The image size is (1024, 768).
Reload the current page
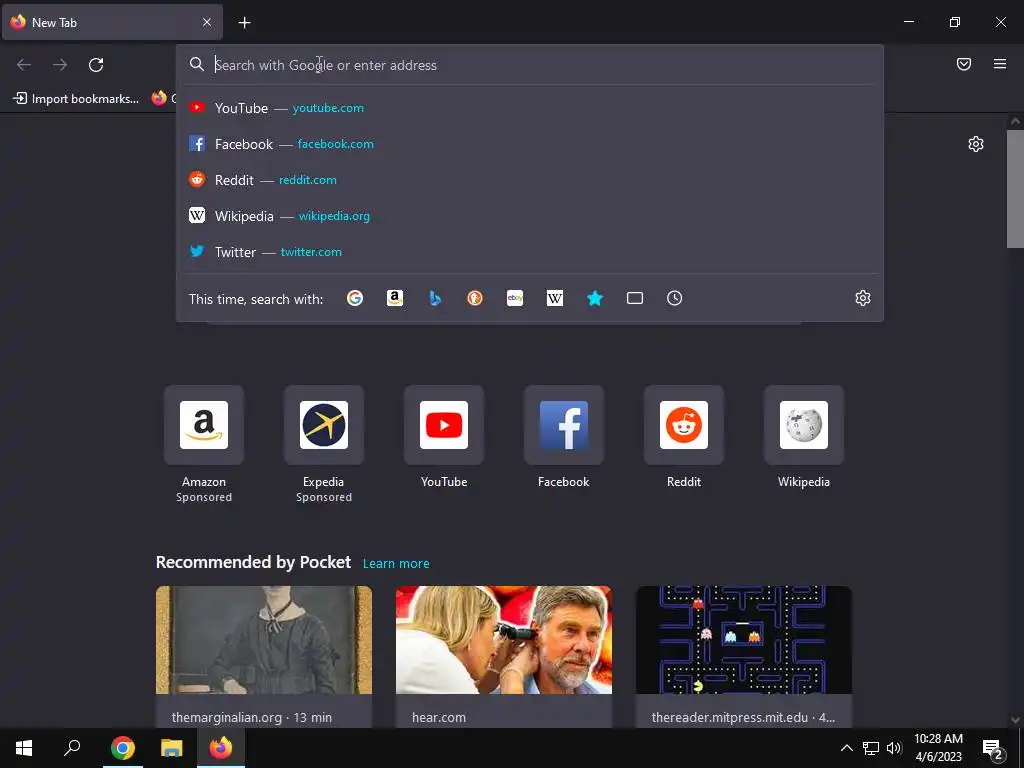(96, 65)
